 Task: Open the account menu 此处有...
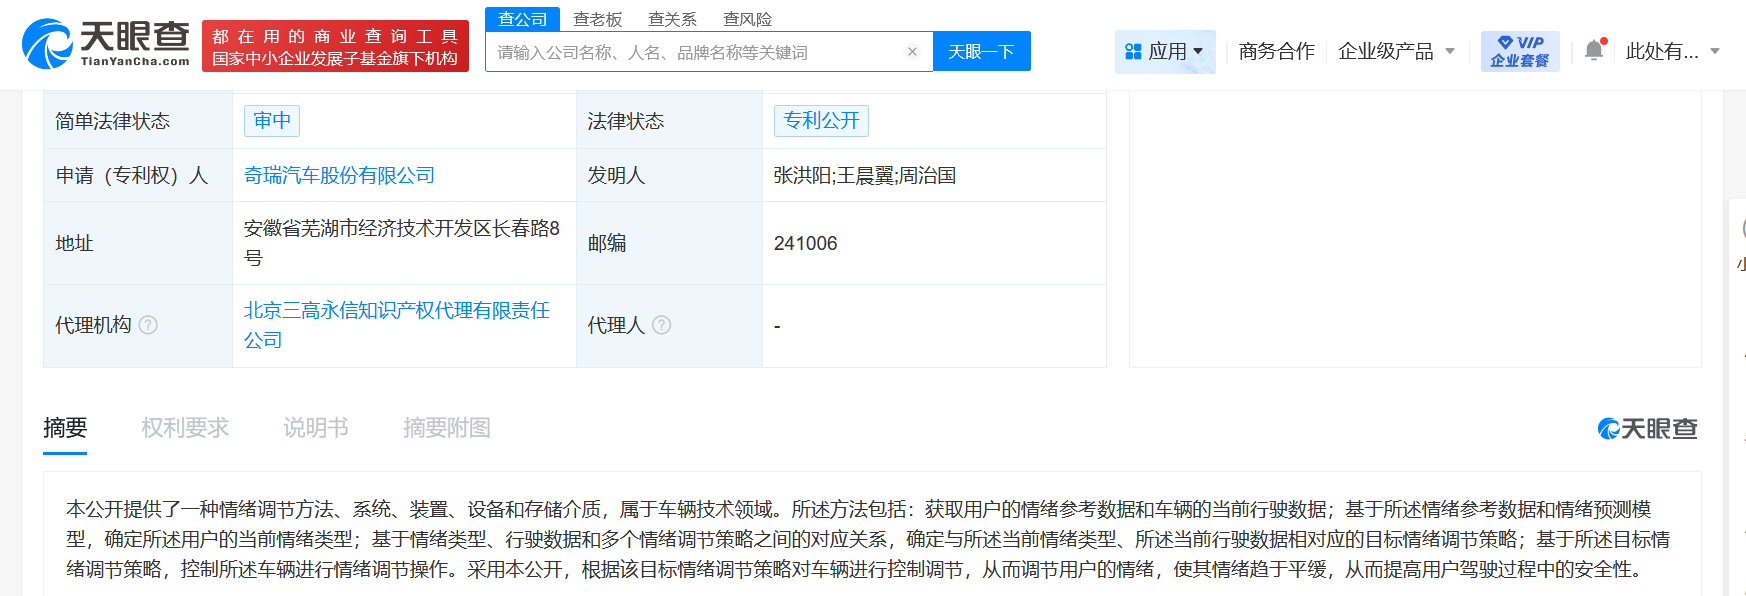tap(1672, 51)
